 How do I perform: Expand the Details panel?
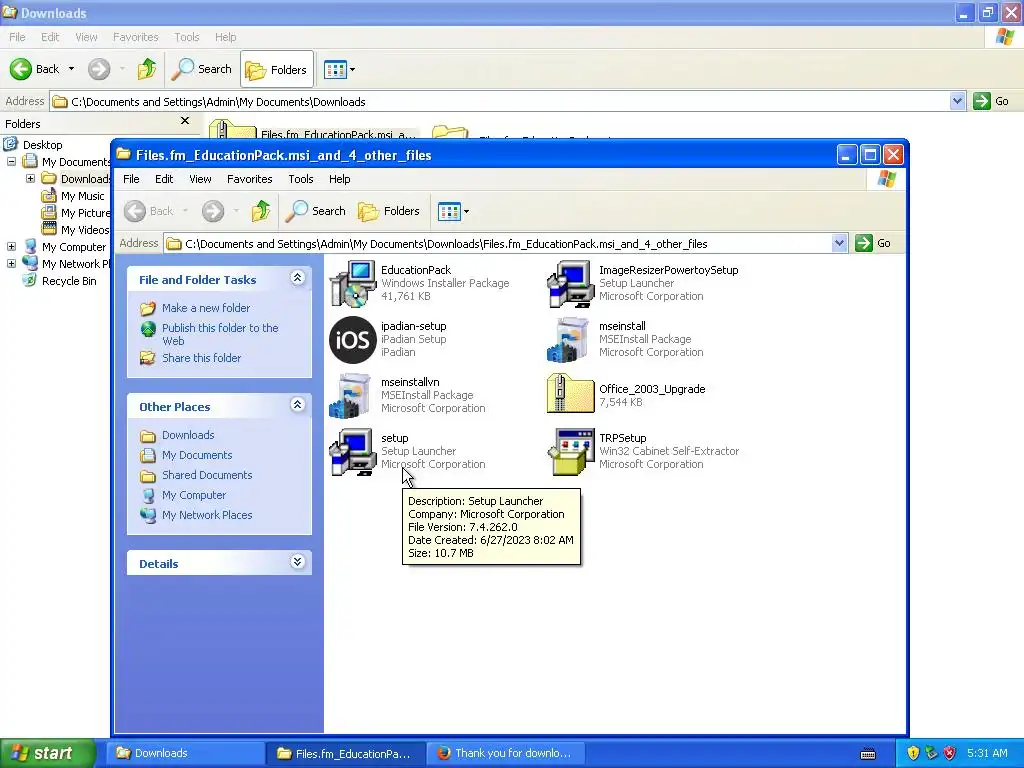pyautogui.click(x=297, y=562)
